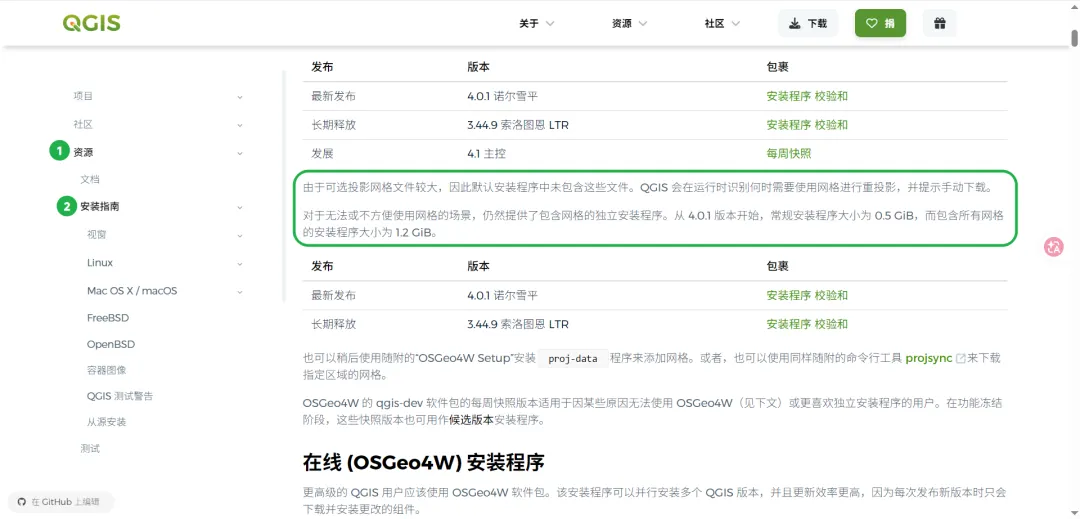Click the 发展 table cell
The image size is (1080, 519).
322,153
